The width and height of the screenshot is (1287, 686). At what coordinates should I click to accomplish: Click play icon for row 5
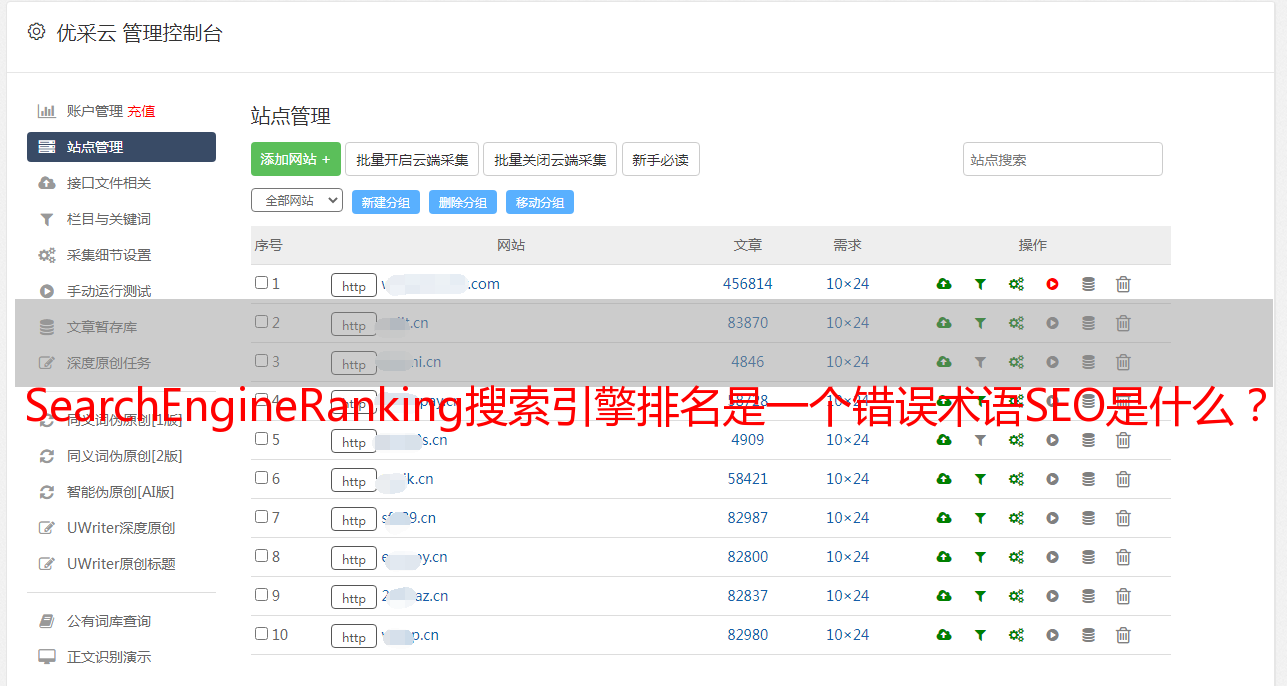click(1052, 440)
